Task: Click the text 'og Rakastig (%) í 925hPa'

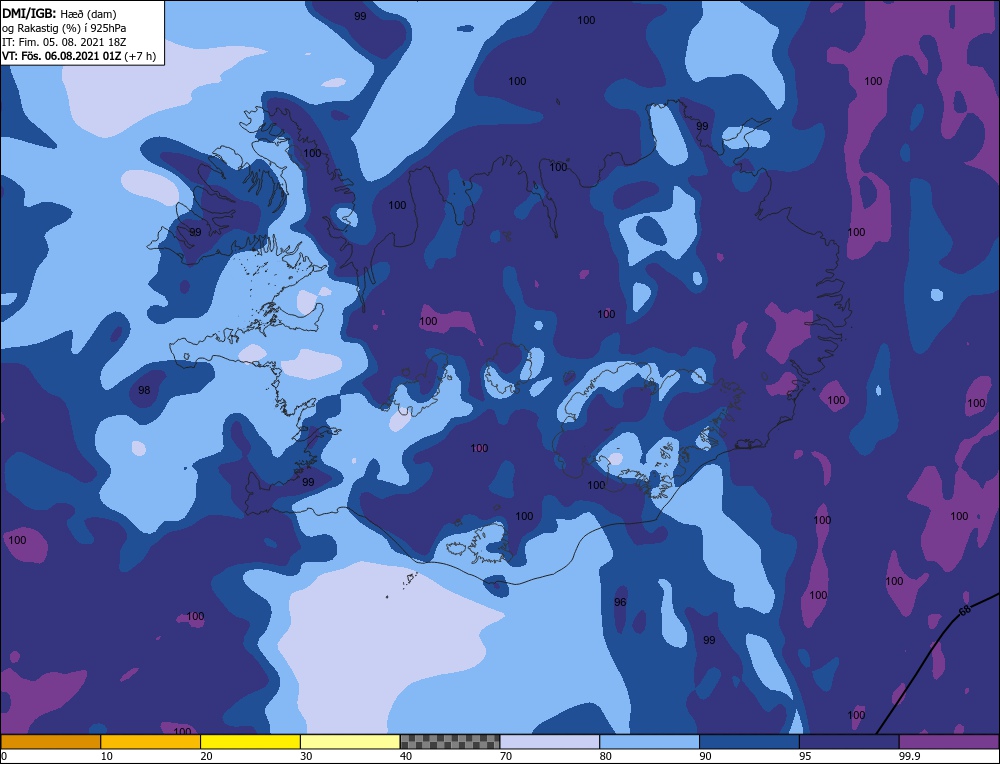Action: point(64,28)
